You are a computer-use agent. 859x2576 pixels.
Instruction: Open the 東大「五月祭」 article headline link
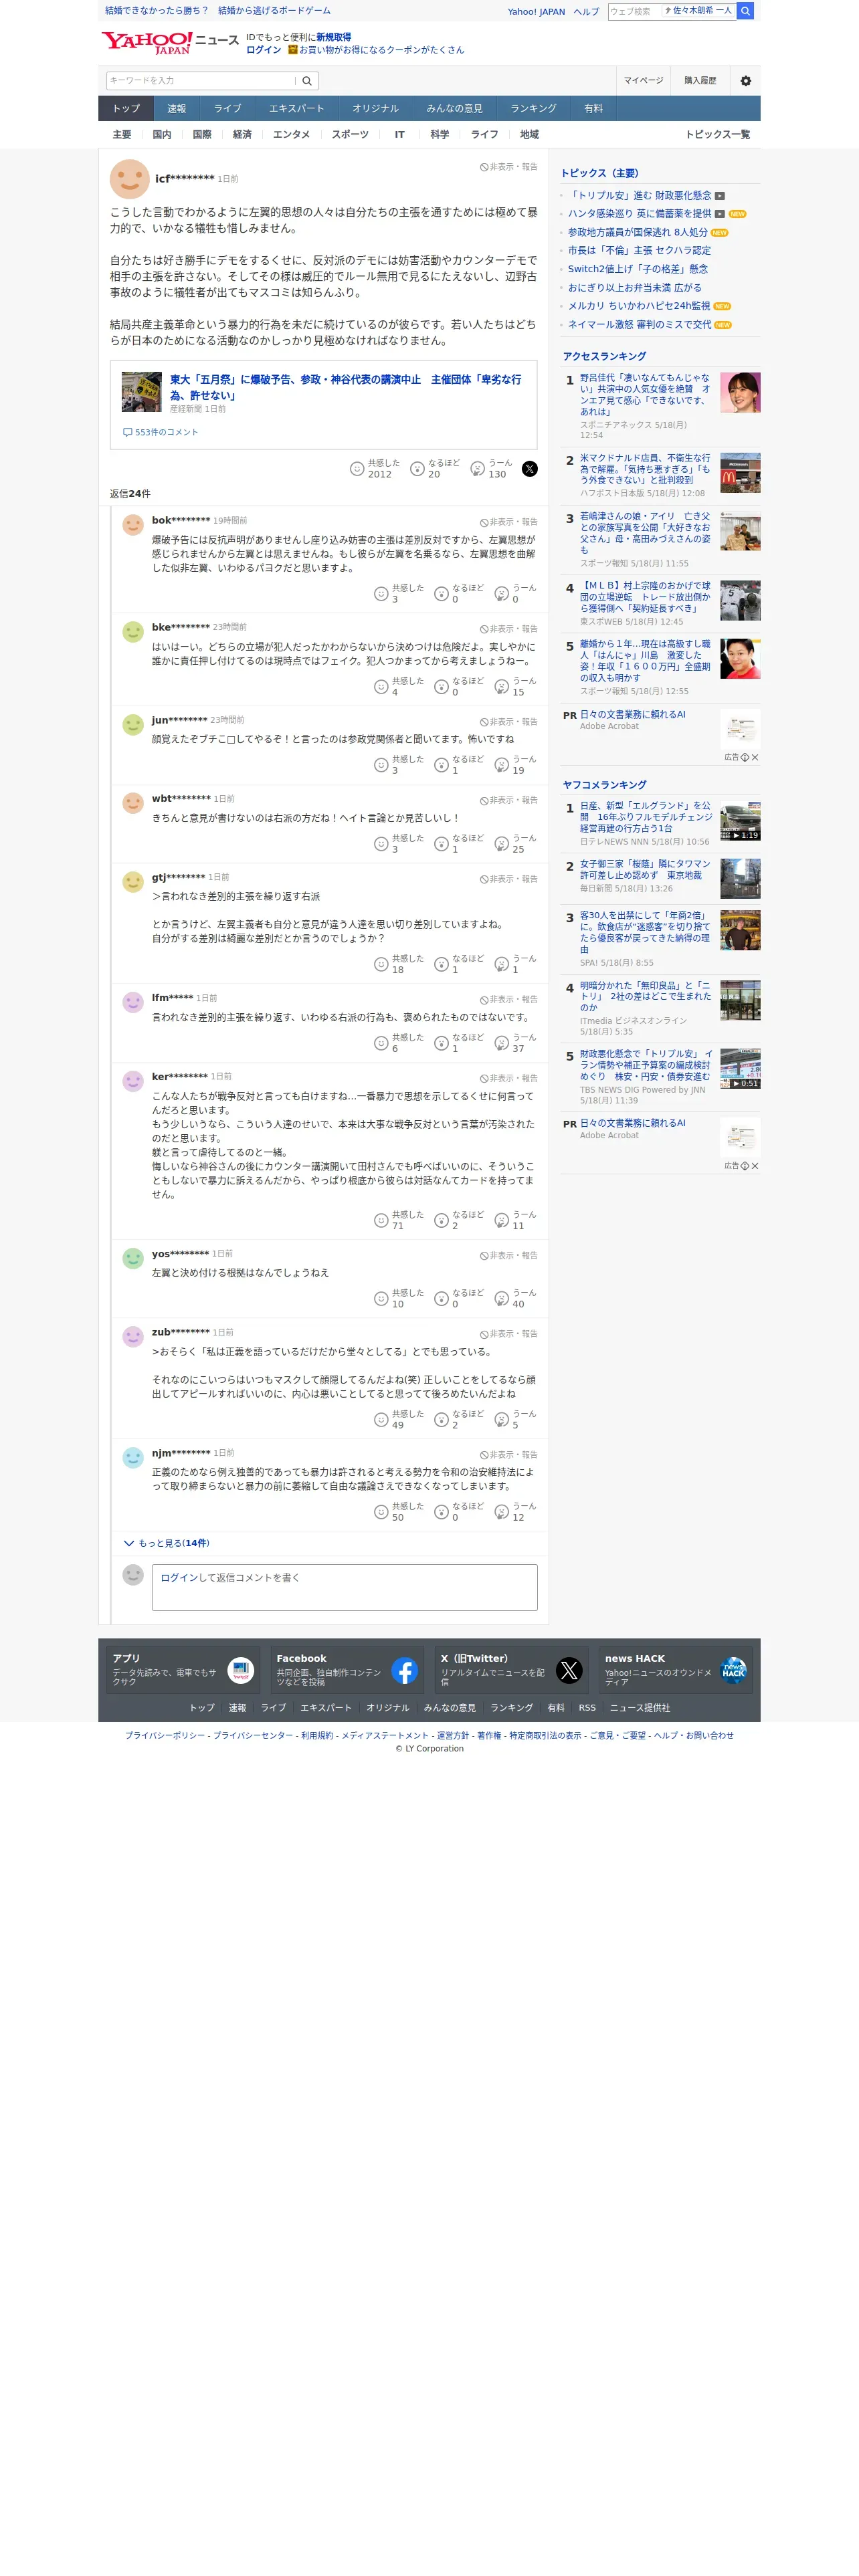point(346,387)
